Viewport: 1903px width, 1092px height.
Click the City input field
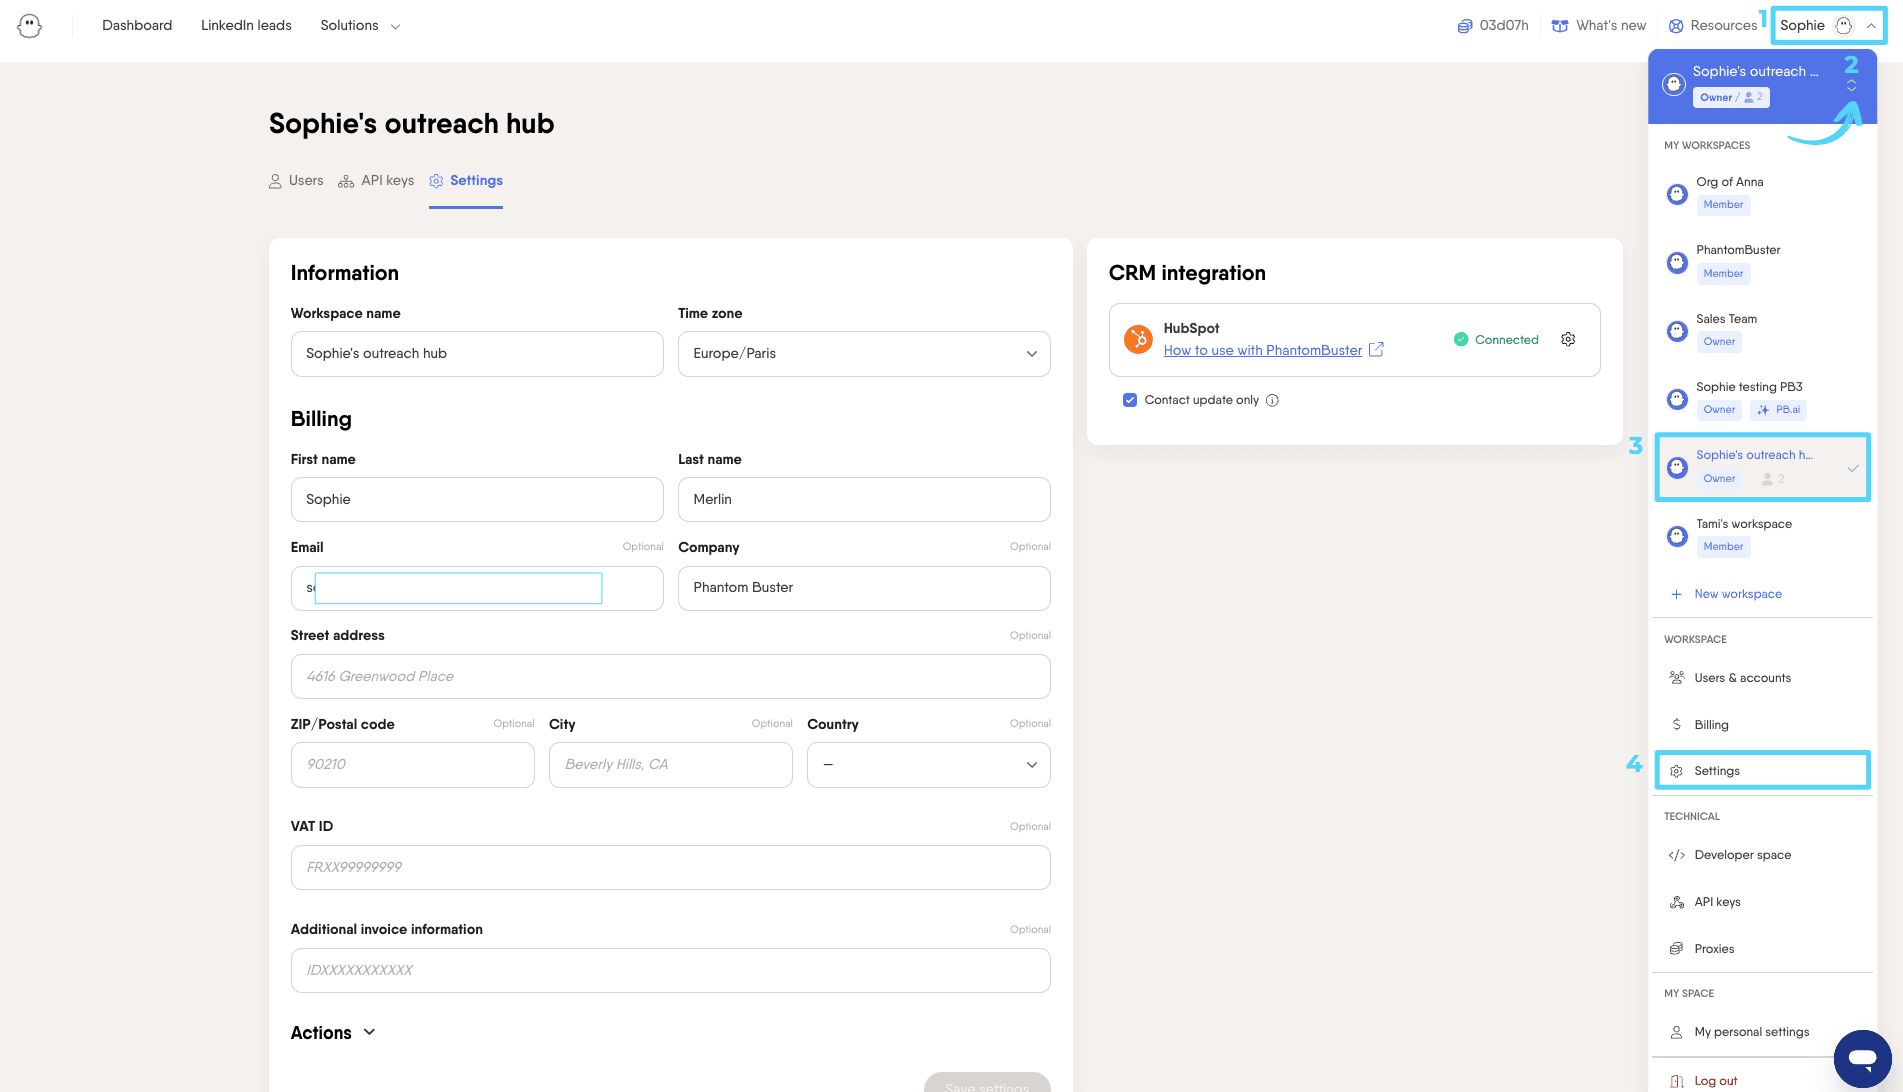(670, 765)
